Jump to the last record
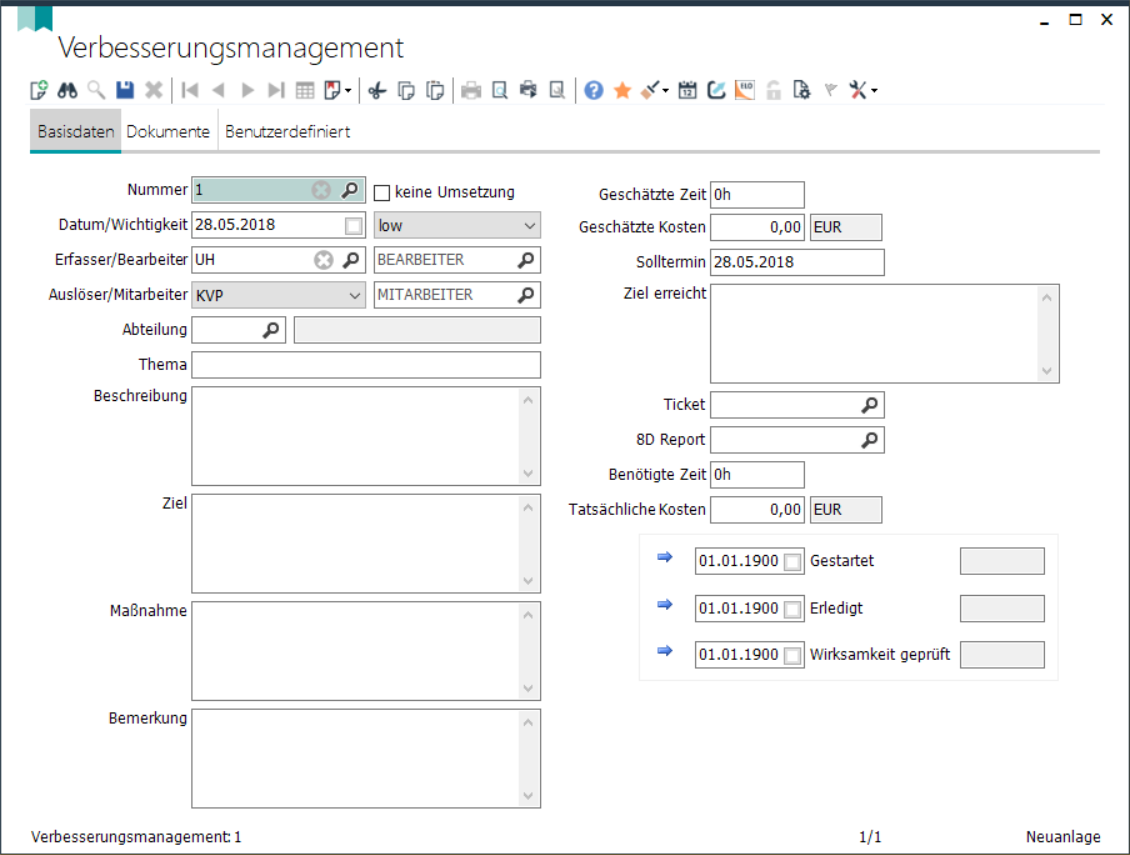This screenshot has width=1130, height=855. [x=276, y=90]
